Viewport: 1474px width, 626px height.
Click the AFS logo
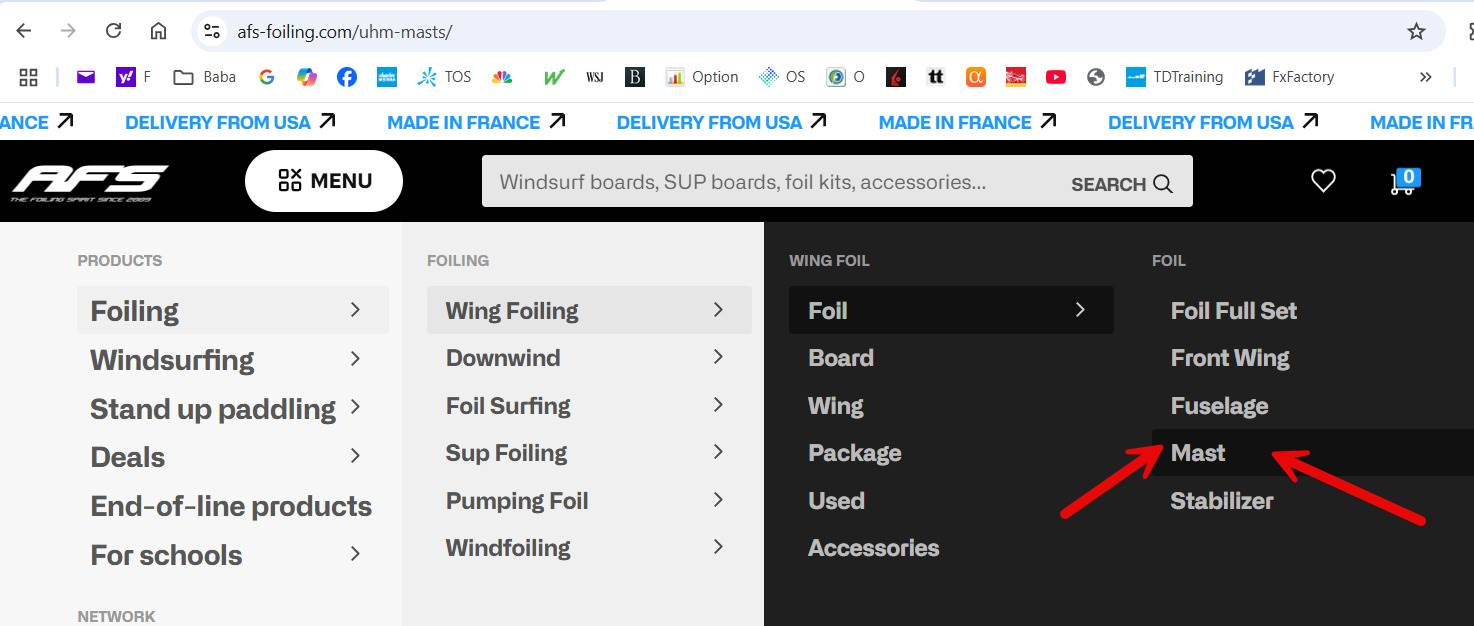90,182
